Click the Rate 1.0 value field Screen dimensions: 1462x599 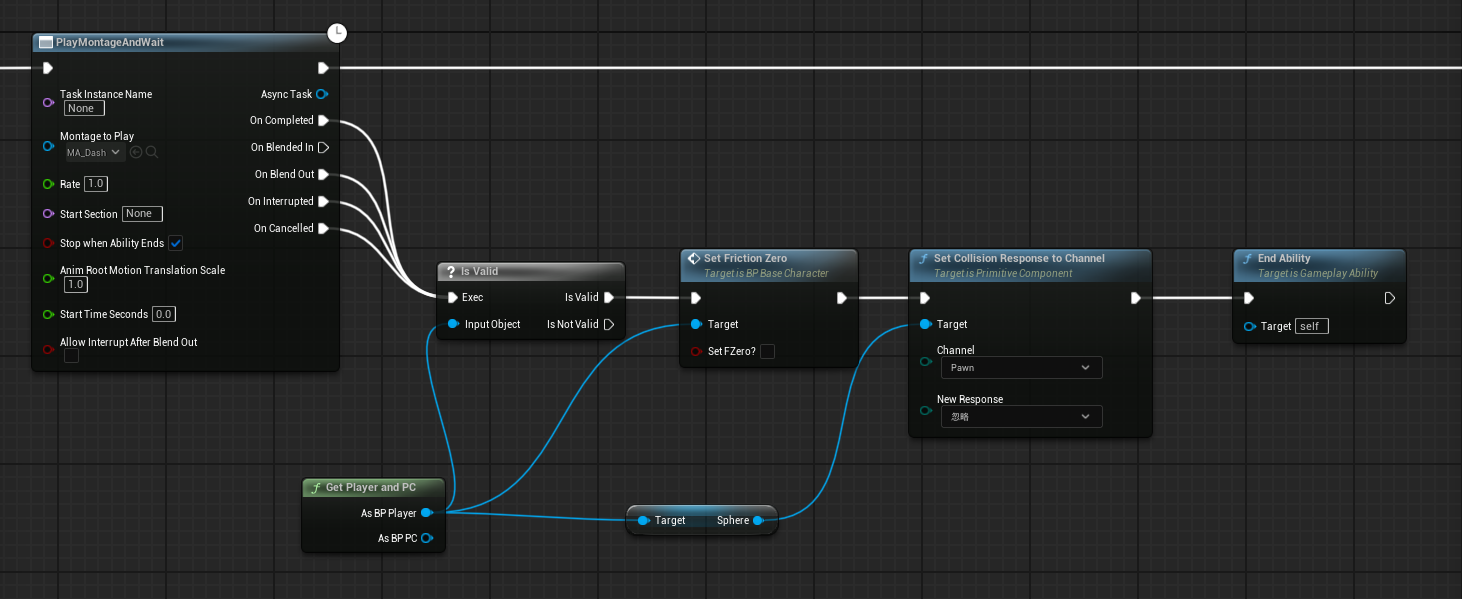[96, 184]
